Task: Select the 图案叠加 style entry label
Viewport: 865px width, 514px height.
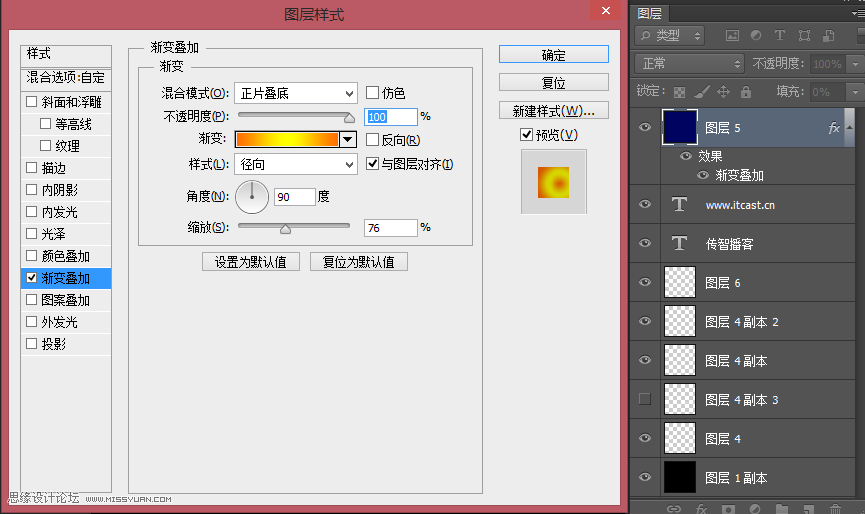Action: (x=66, y=301)
